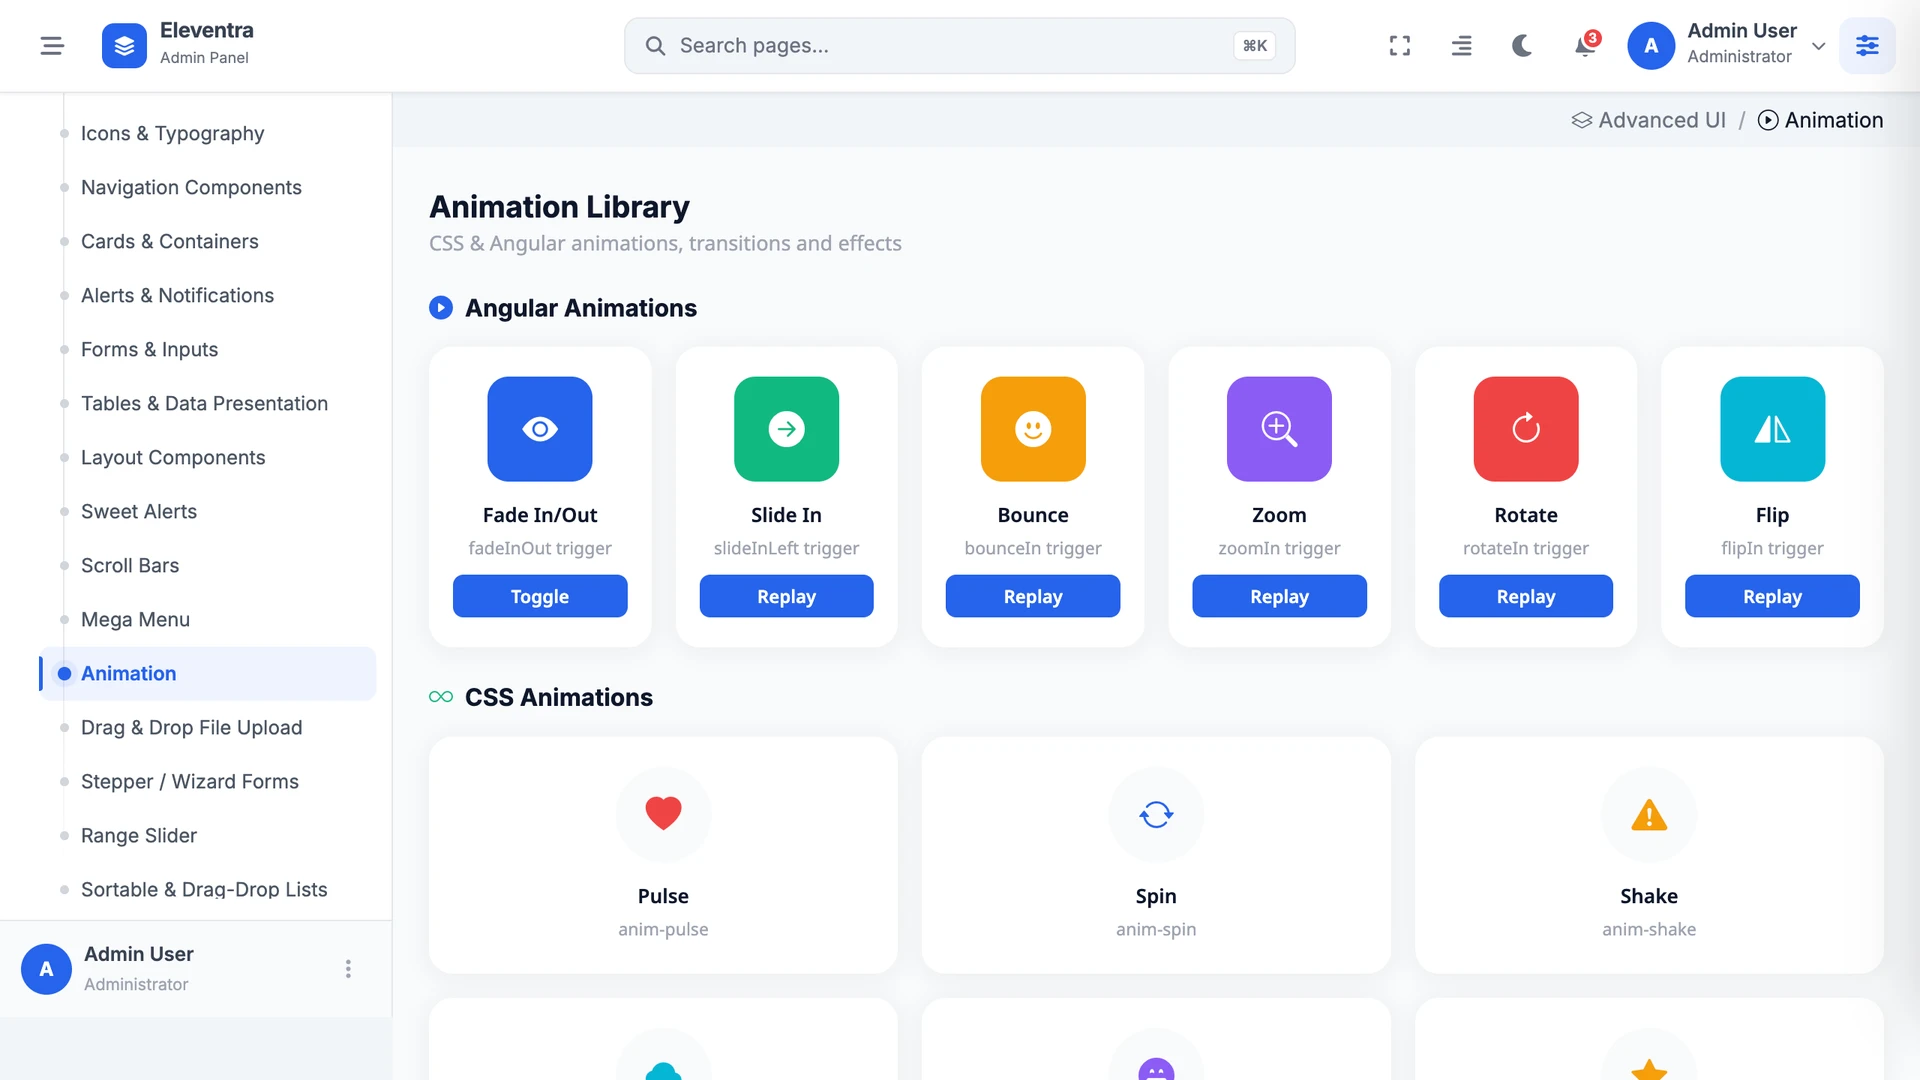The width and height of the screenshot is (1920, 1080).
Task: Toggle dark mode with the moon icon
Action: tap(1522, 45)
